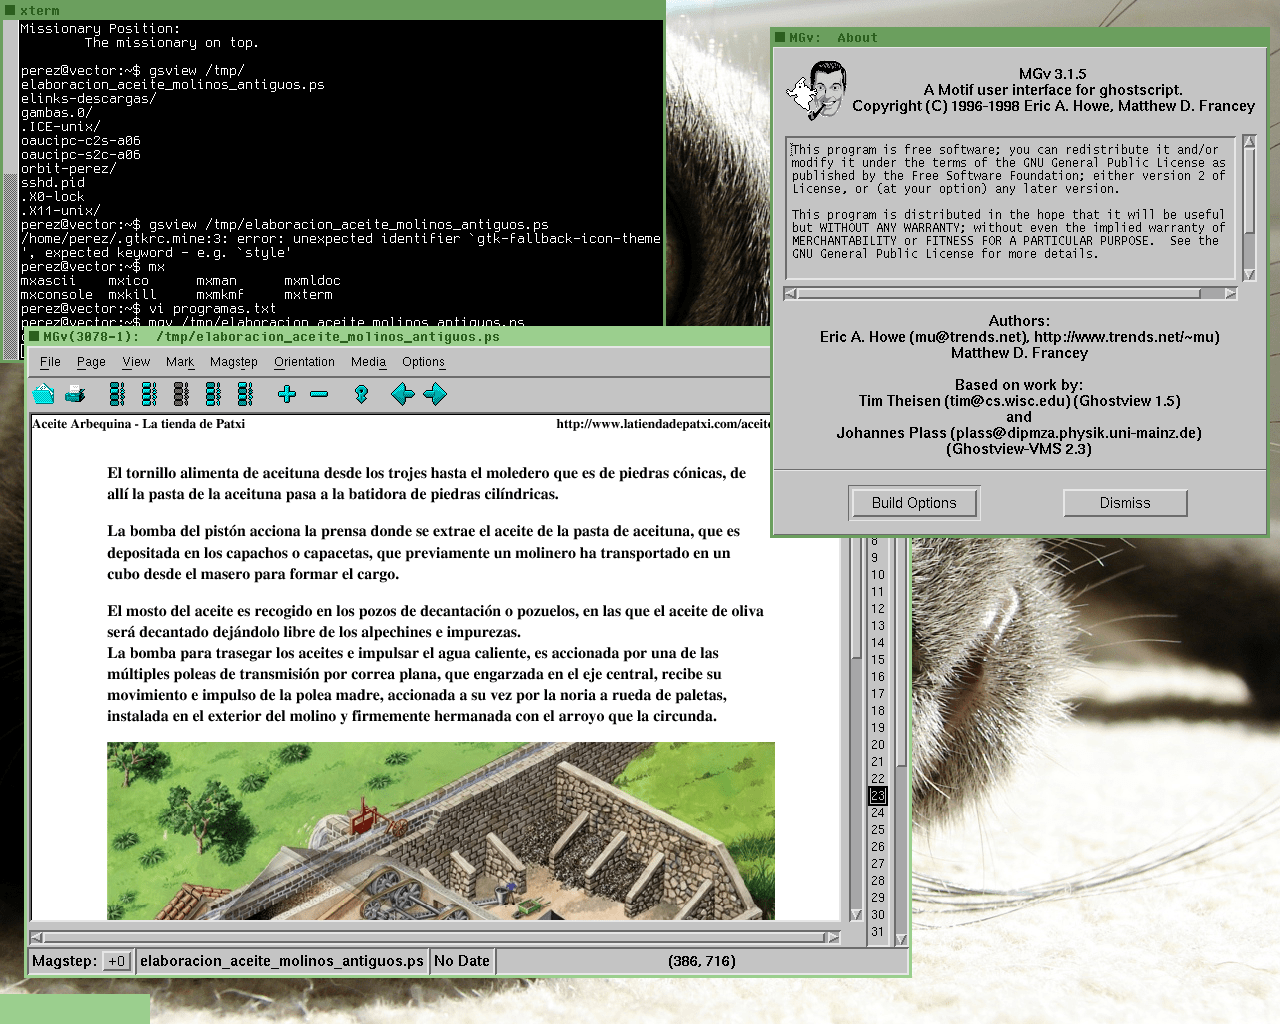
Task: Zoom out with the minus icon
Action: pyautogui.click(x=319, y=394)
